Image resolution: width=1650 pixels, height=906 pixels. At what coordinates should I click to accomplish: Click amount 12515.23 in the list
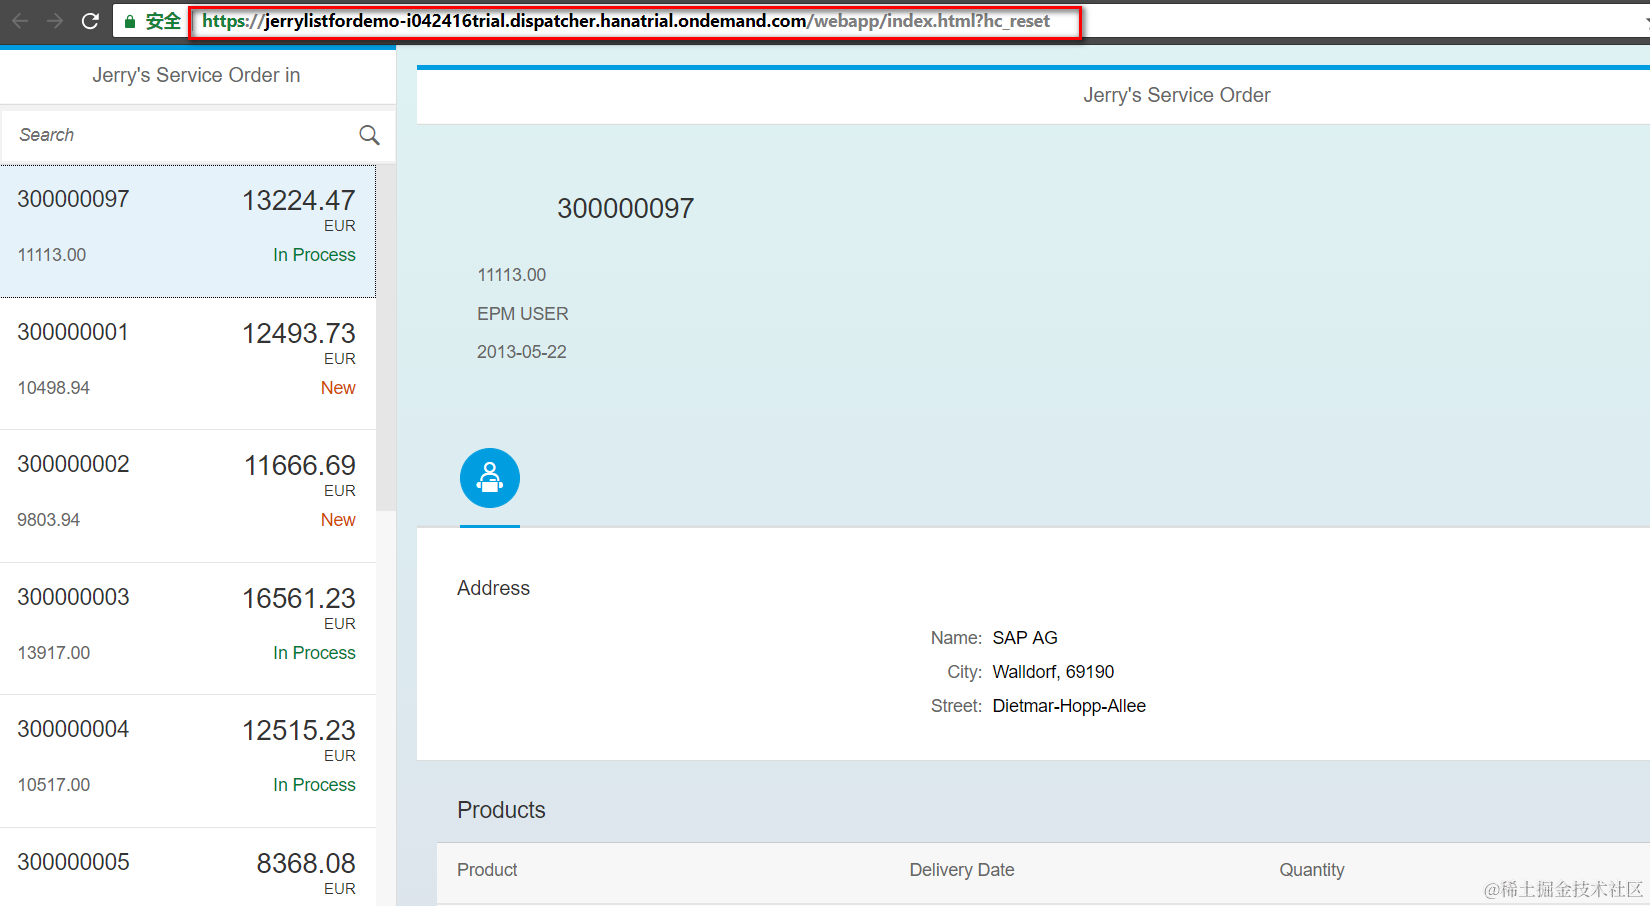pos(299,731)
